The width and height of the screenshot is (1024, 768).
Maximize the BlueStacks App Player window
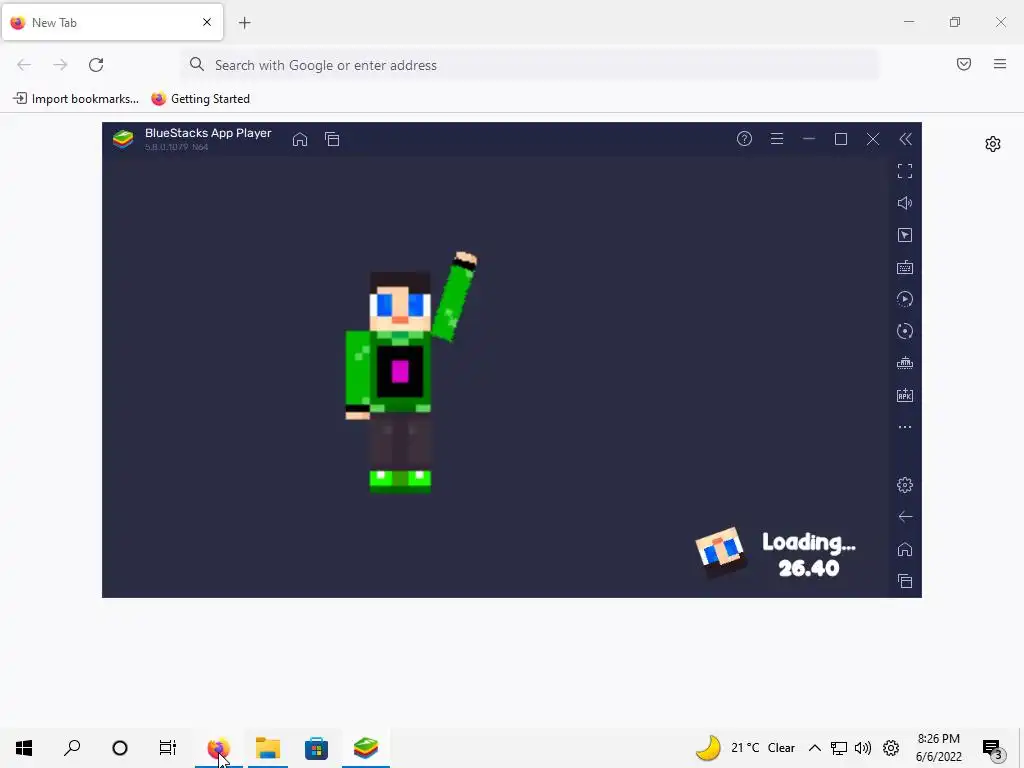coord(840,139)
